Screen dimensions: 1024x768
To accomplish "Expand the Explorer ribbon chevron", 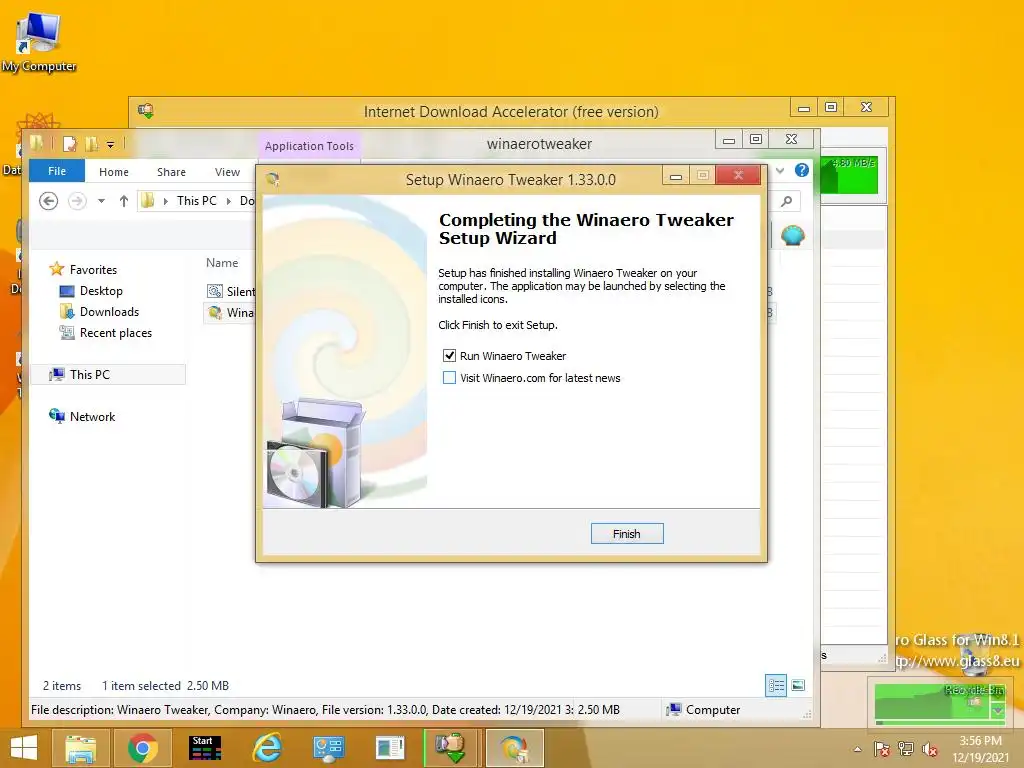I will coord(780,171).
